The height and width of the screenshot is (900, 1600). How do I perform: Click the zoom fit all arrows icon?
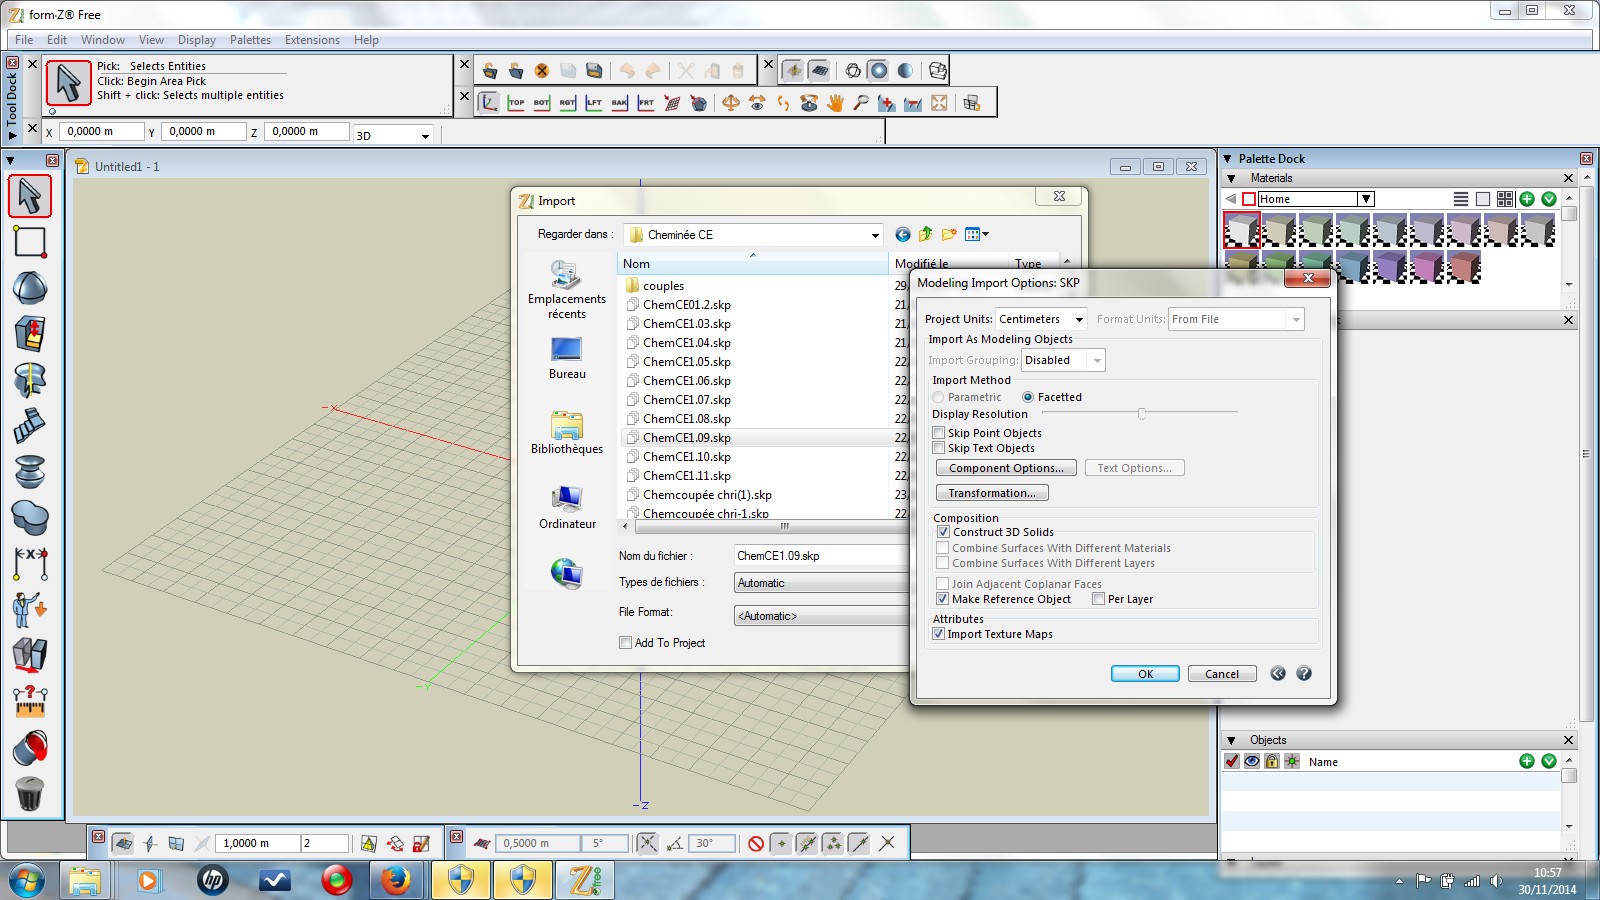939,103
